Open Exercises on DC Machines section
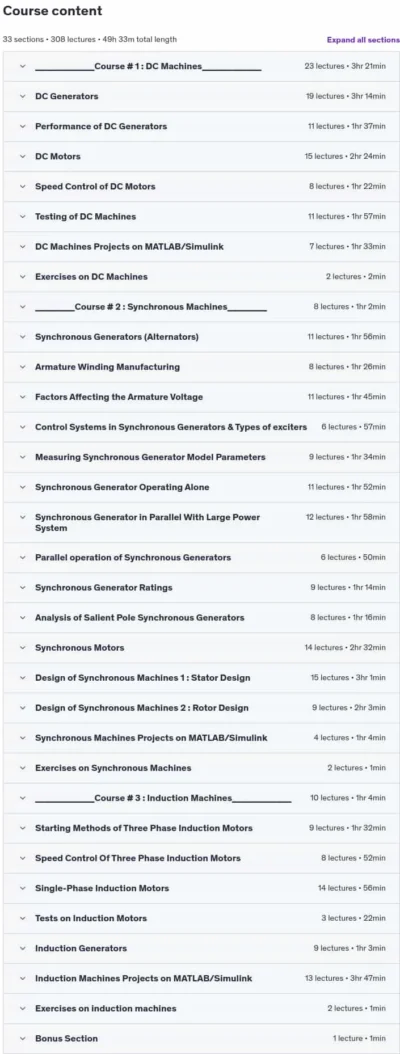The height and width of the screenshot is (1054, 400). 201,276
